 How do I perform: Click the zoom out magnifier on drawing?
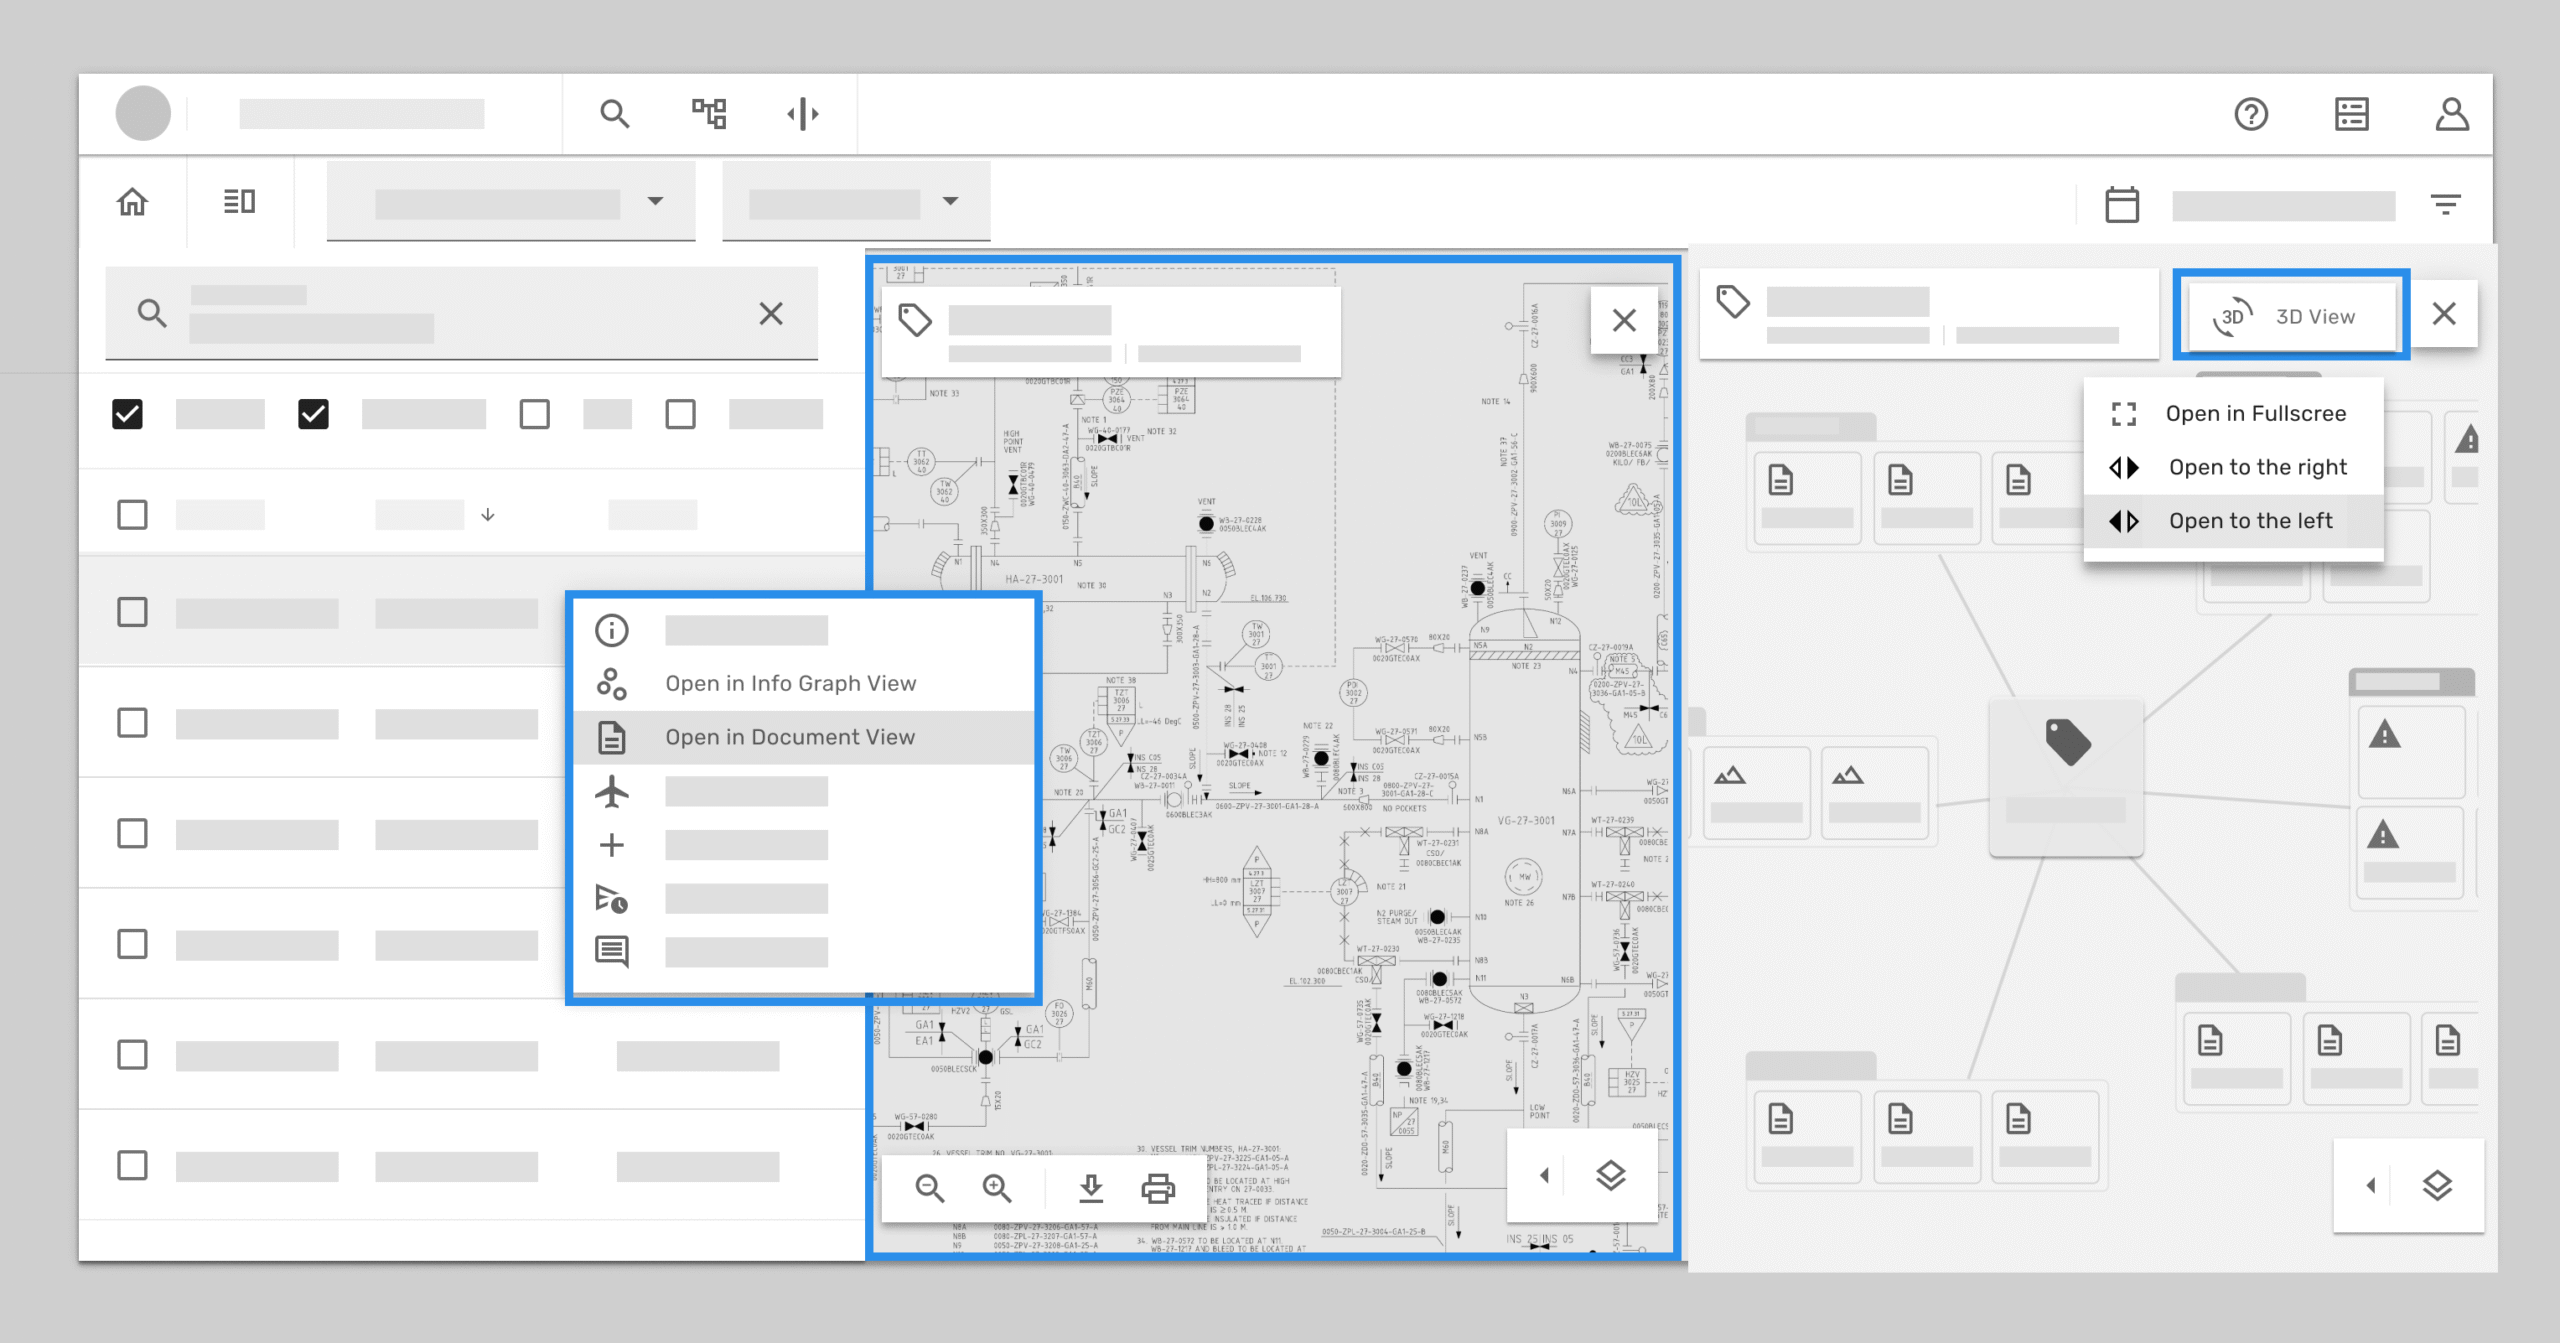coord(929,1187)
